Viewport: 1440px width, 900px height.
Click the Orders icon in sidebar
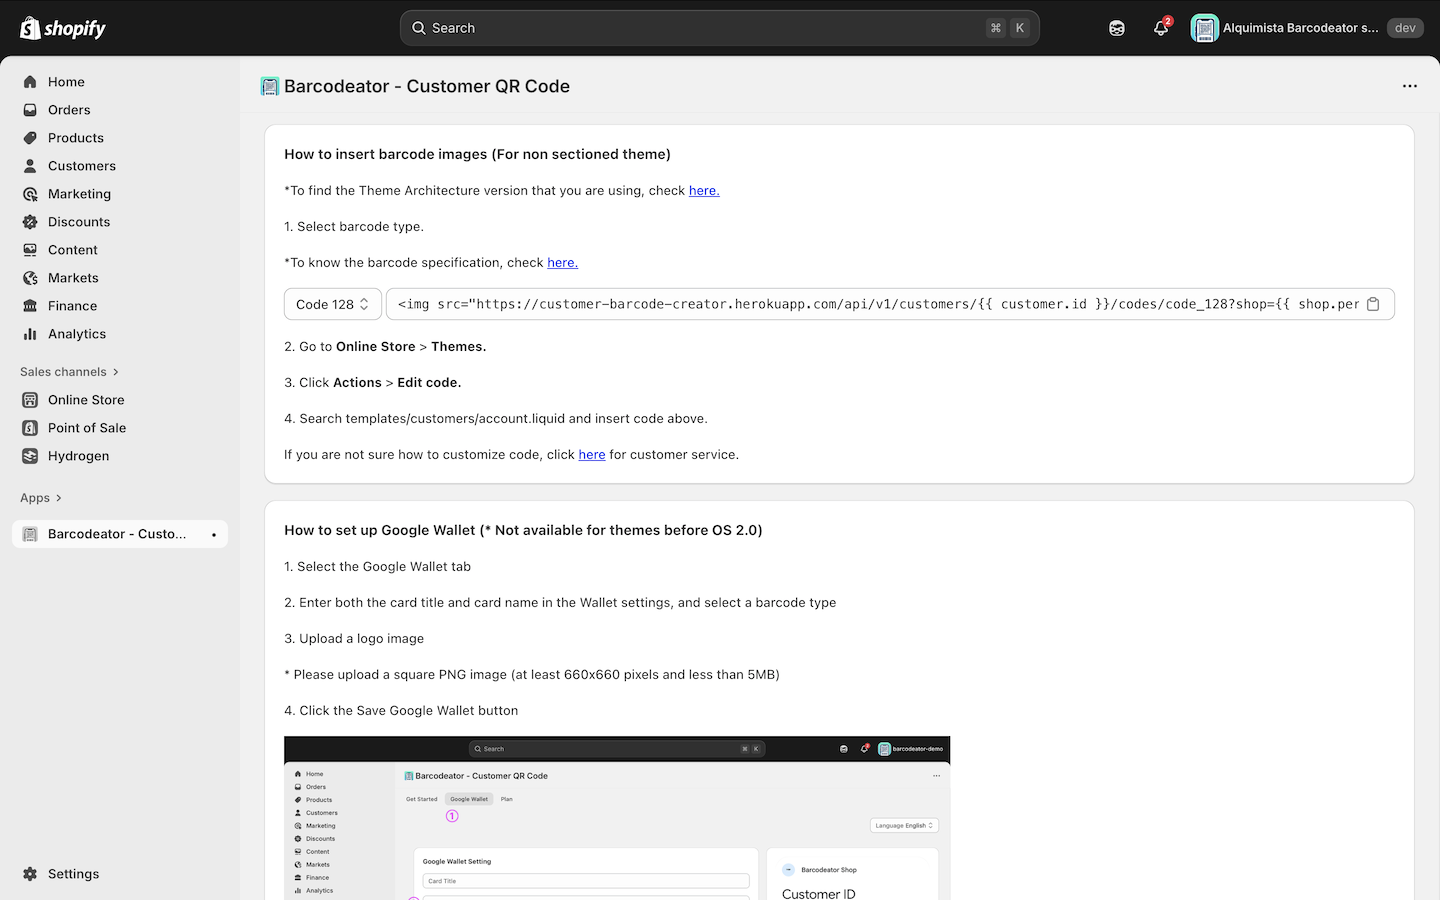tap(30, 110)
